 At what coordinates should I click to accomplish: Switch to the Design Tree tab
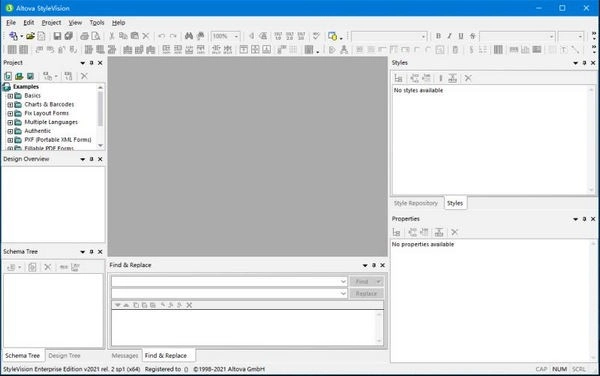point(64,356)
